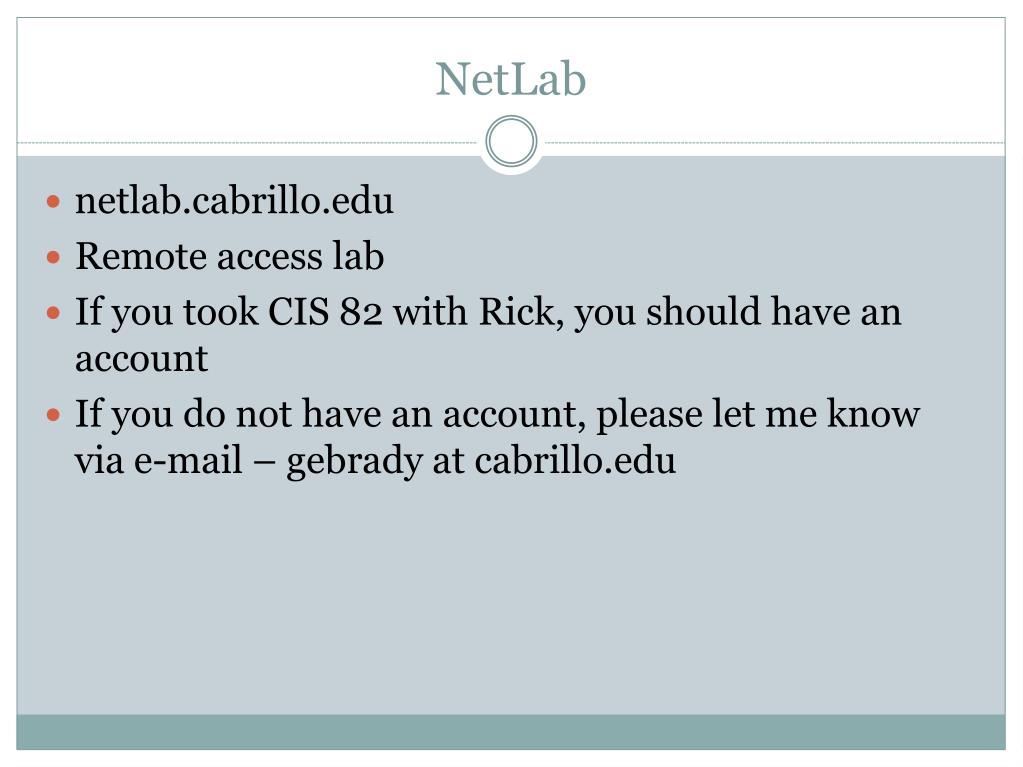This screenshot has height=767, width=1023.
Task: Click the teal footer bar
Action: [511, 732]
